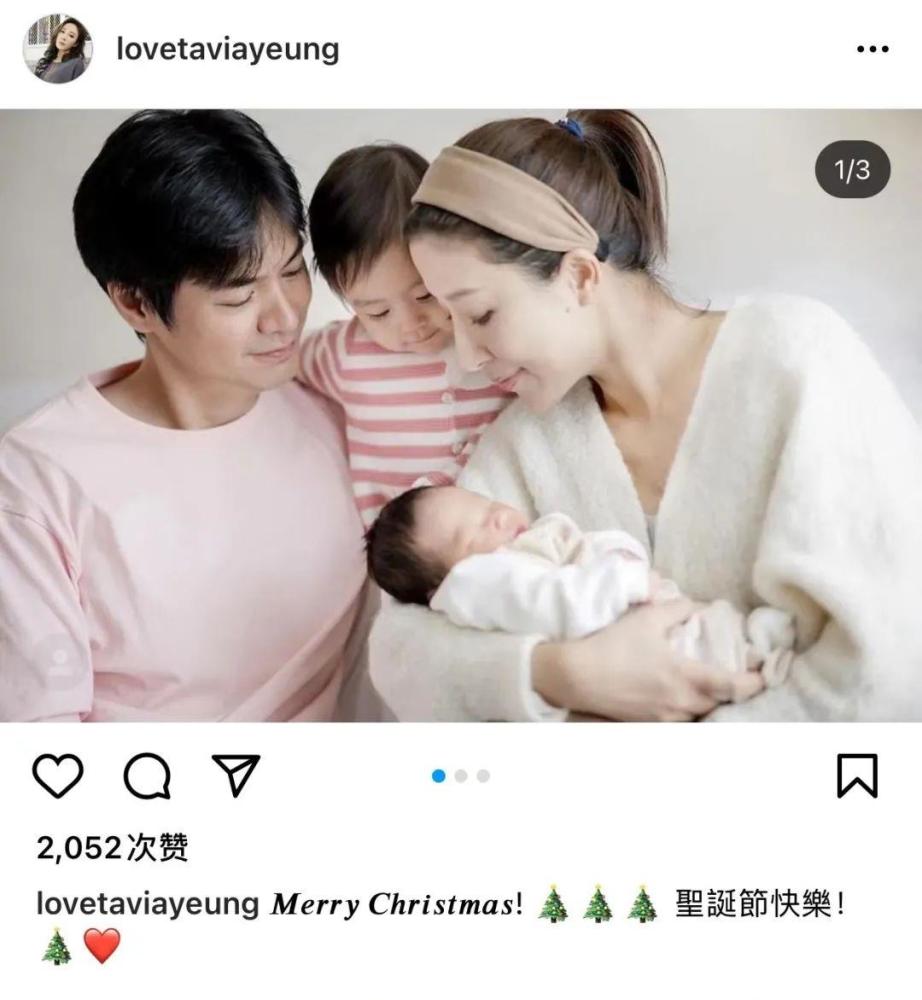This screenshot has width=922, height=1000.
Task: Tap the Christmas tree emoji beside red heart
Action: click(57, 946)
